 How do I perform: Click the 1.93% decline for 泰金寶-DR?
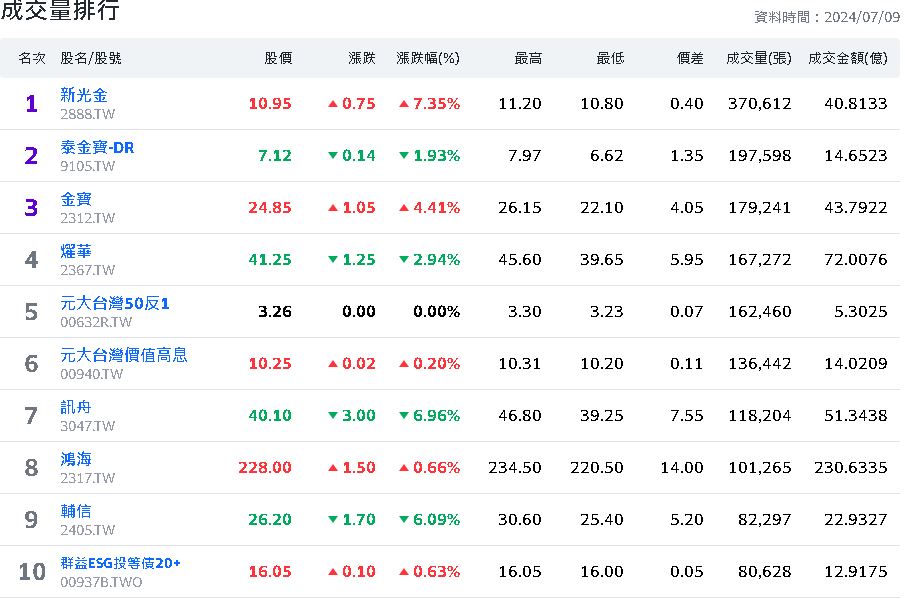coord(429,156)
